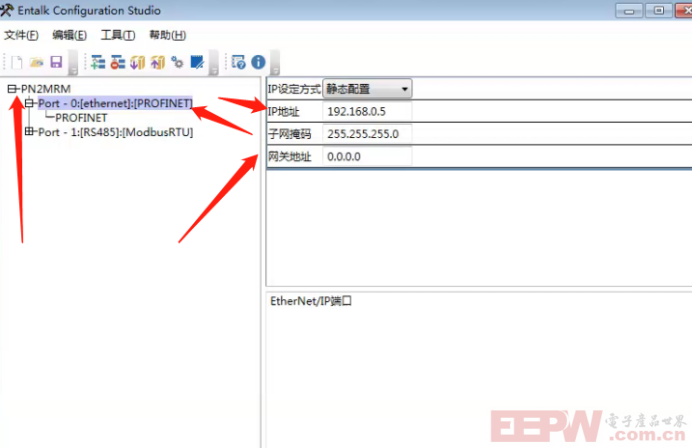This screenshot has width=692, height=448.
Task: Click the 网关地址 field 0.0.0.0
Action: point(367,157)
